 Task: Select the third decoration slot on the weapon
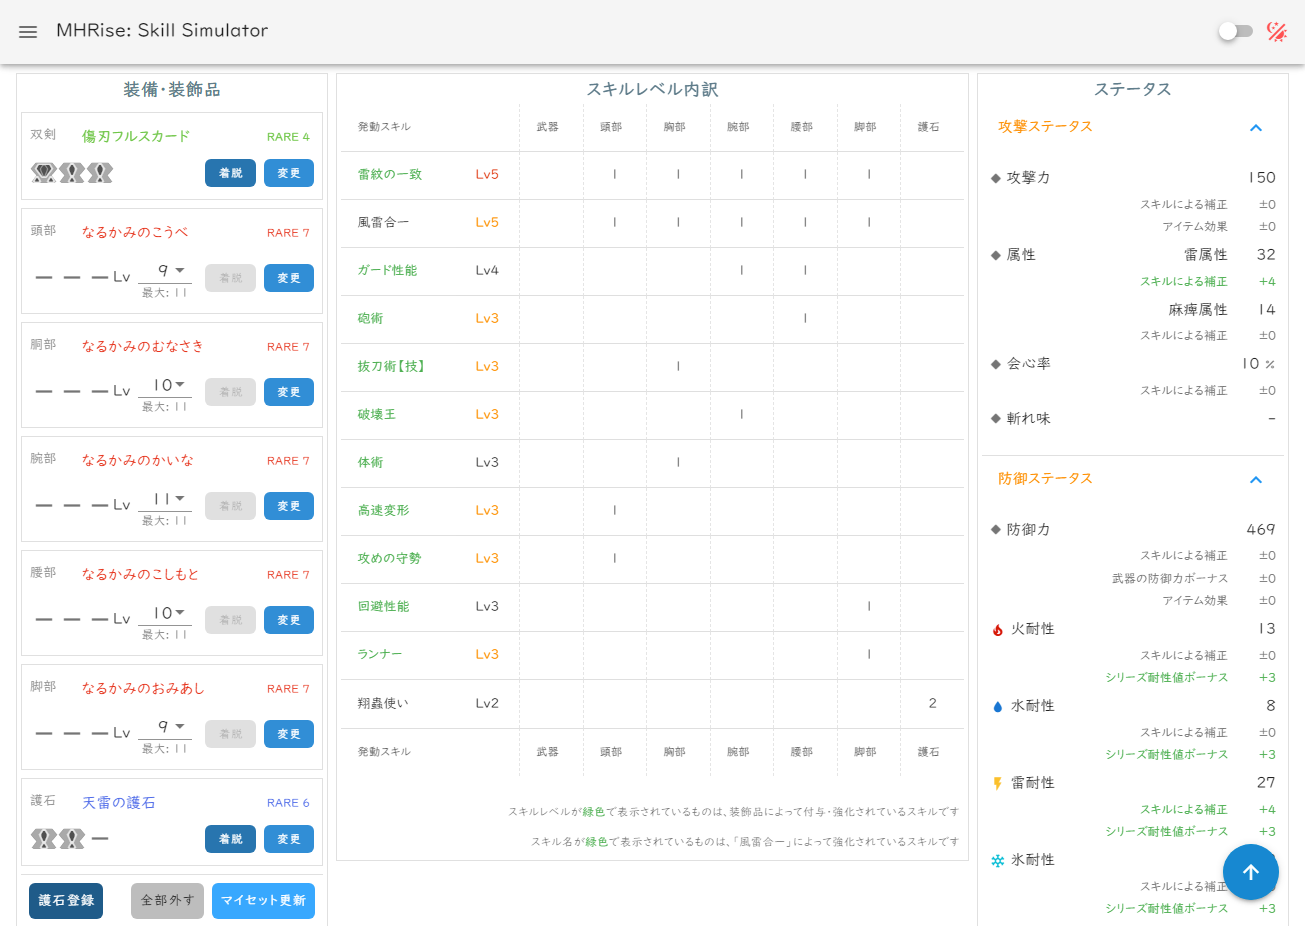click(x=100, y=173)
